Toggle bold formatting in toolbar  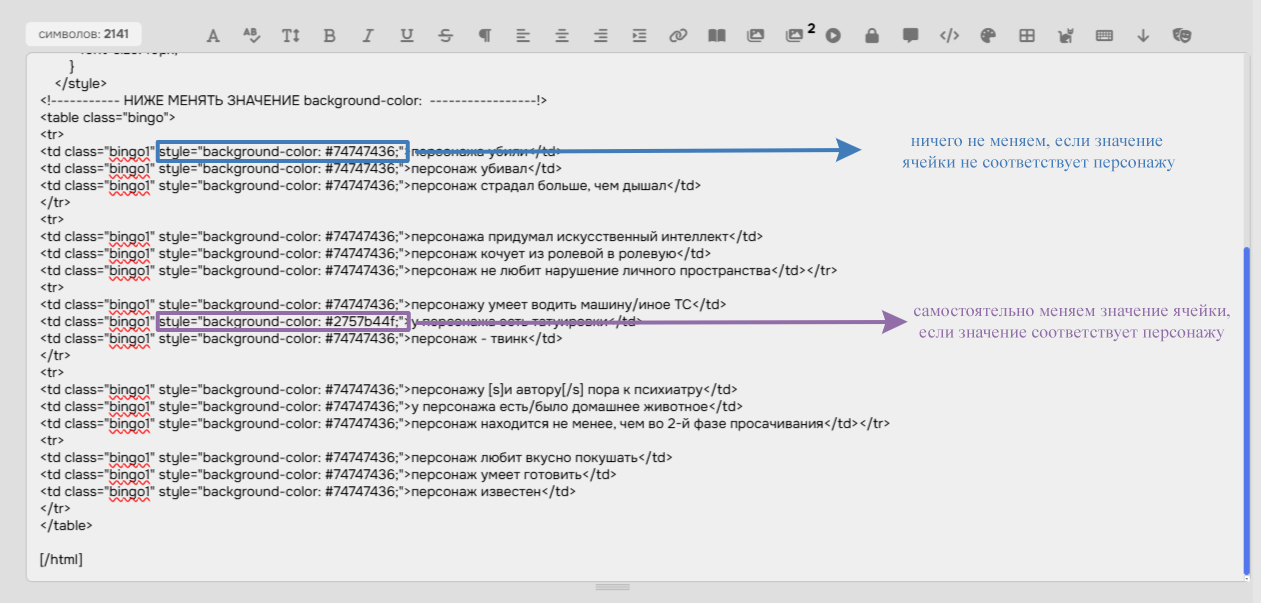click(329, 36)
